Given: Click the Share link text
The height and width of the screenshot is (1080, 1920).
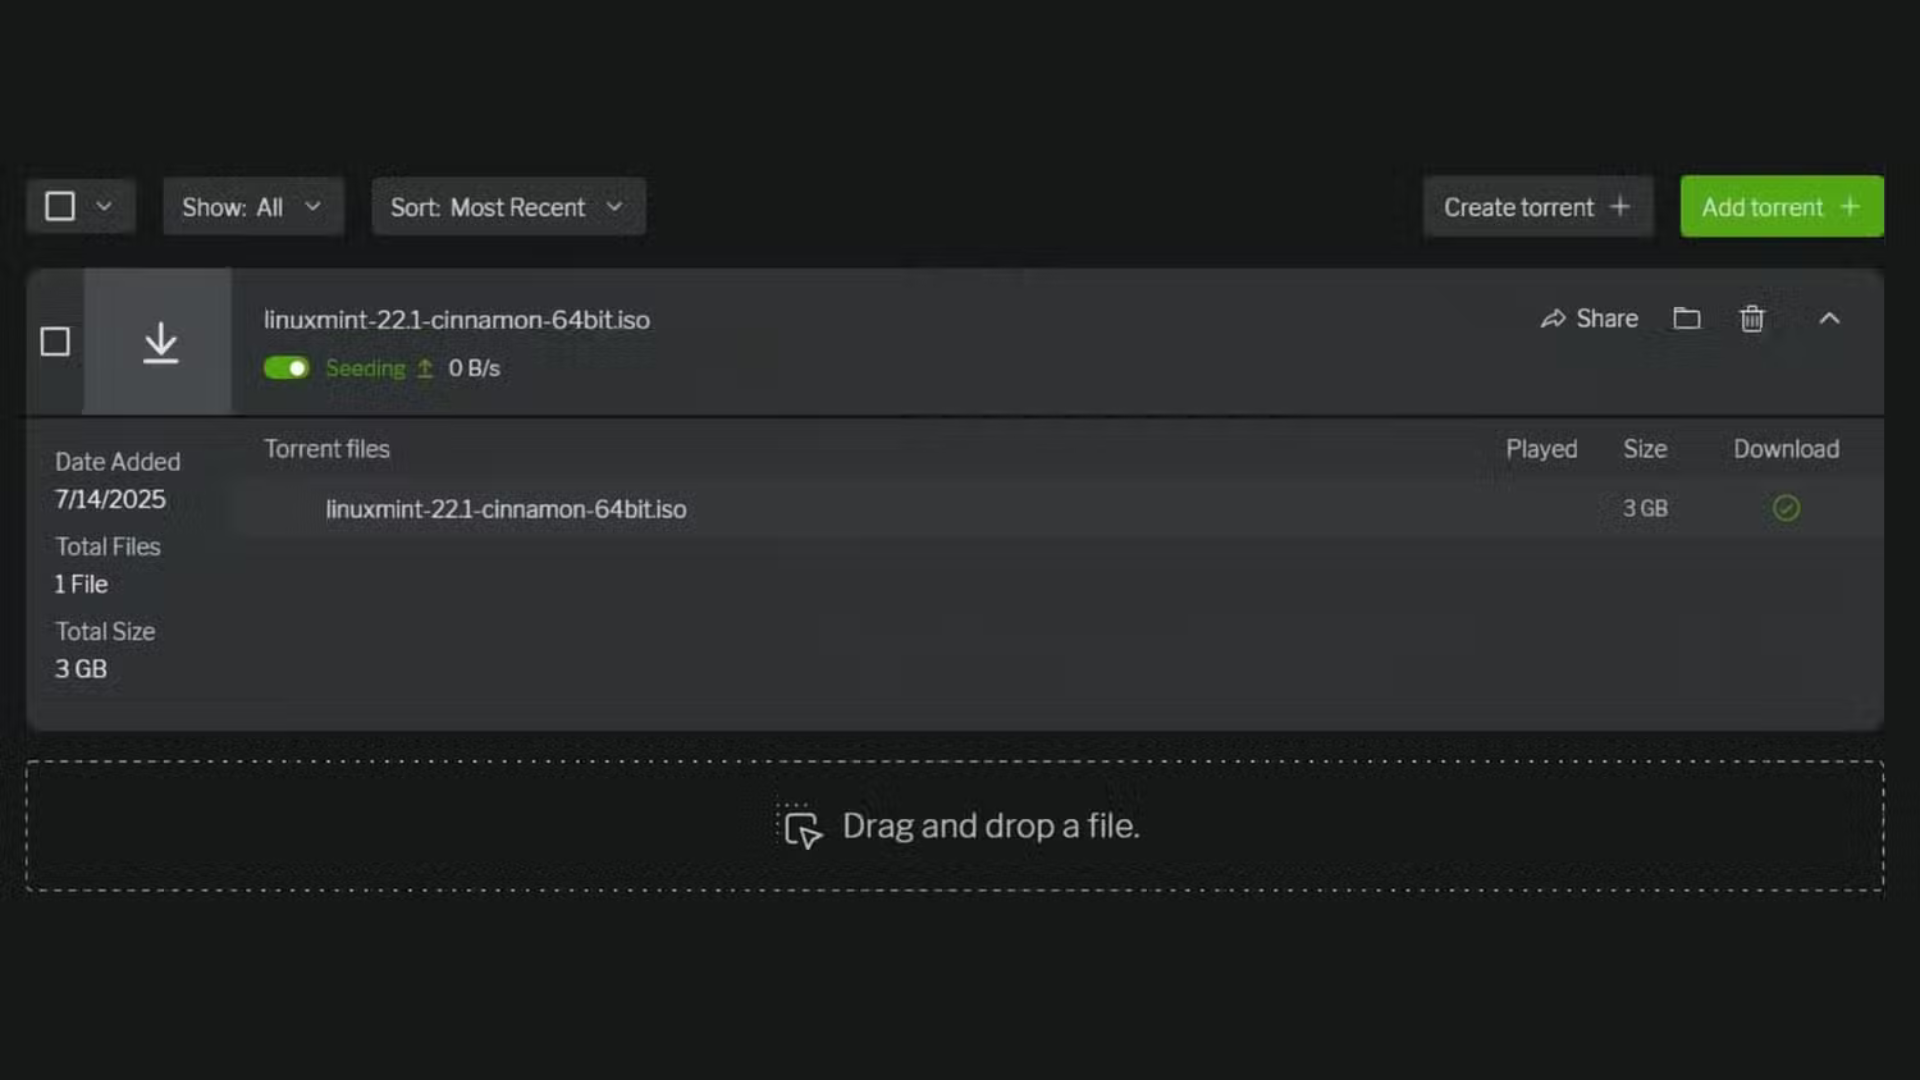Looking at the screenshot, I should (1607, 318).
